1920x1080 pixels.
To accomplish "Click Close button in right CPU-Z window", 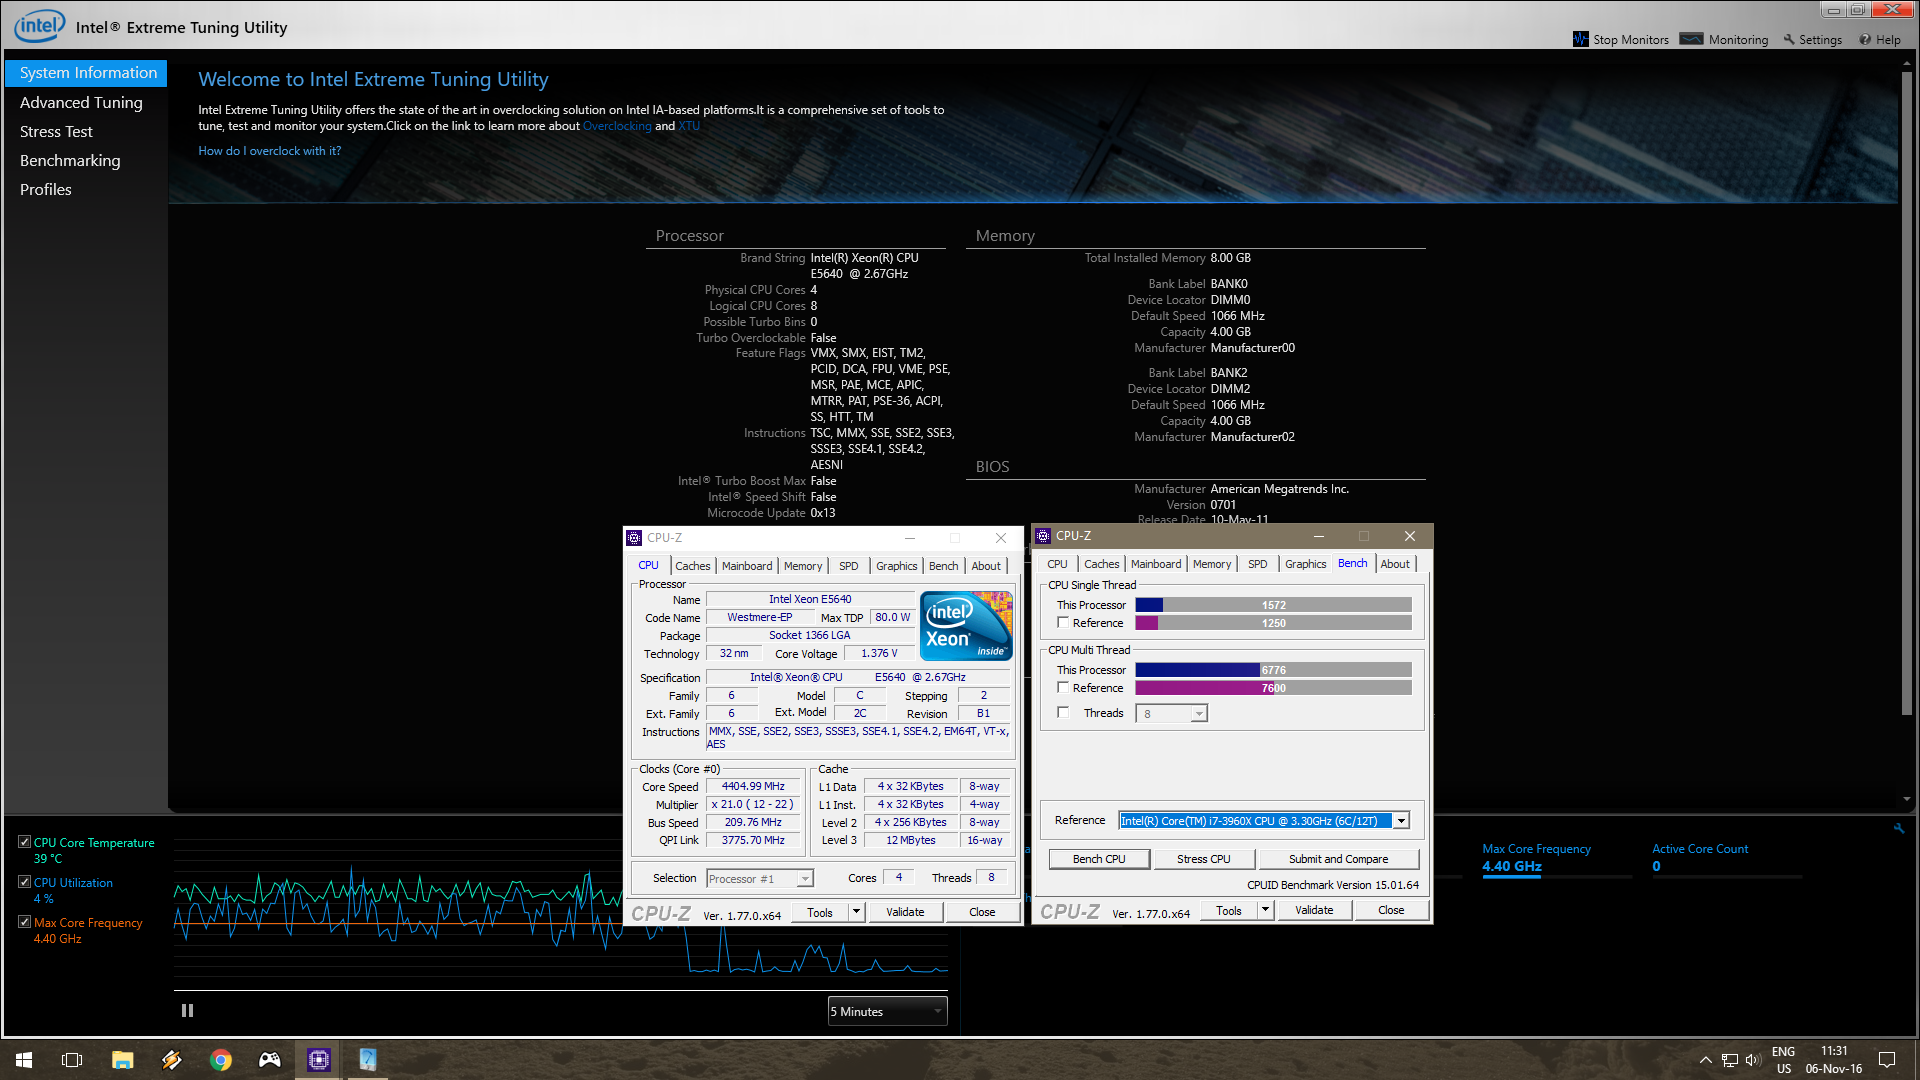I will (x=1391, y=910).
